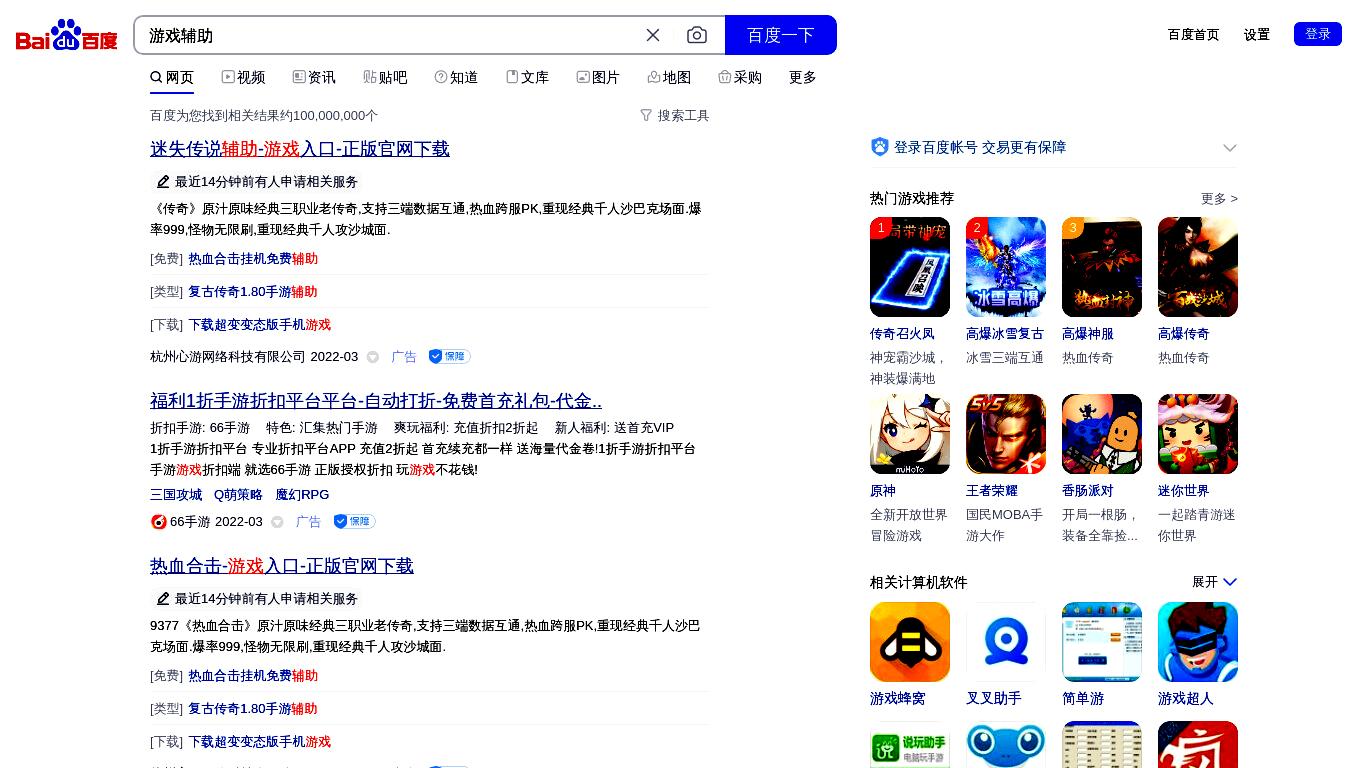This screenshot has width=1366, height=768.
Task: Switch to the 文库 tab
Action: click(527, 77)
